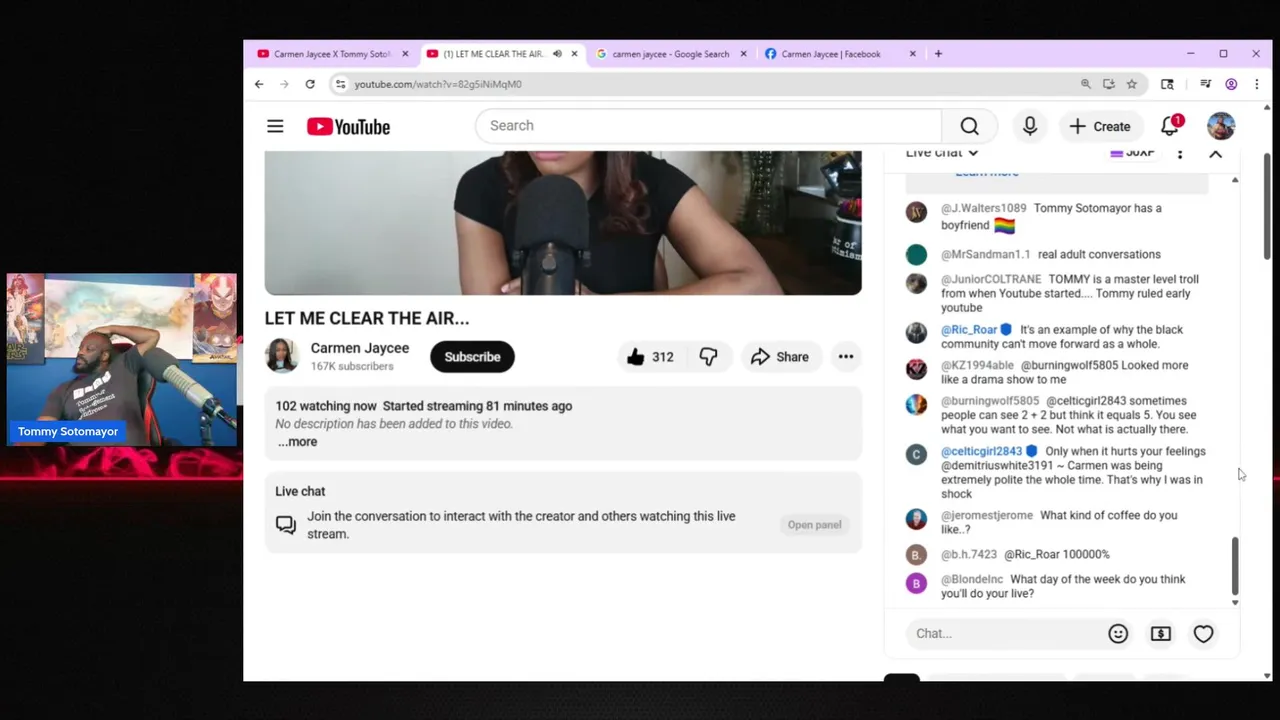Subscribe to Carmen Jaycee channel
The height and width of the screenshot is (720, 1280).
point(472,357)
